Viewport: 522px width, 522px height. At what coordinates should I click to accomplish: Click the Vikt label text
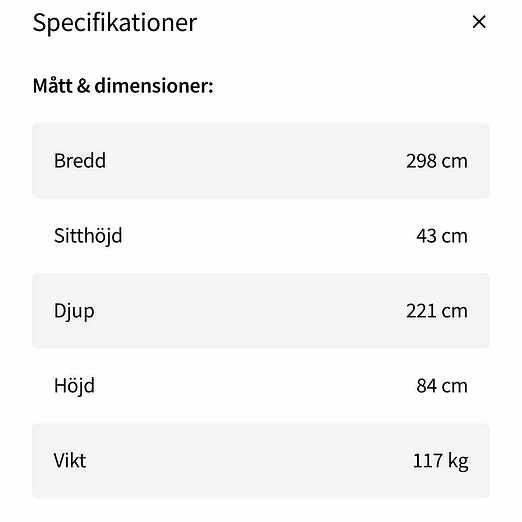[70, 461]
